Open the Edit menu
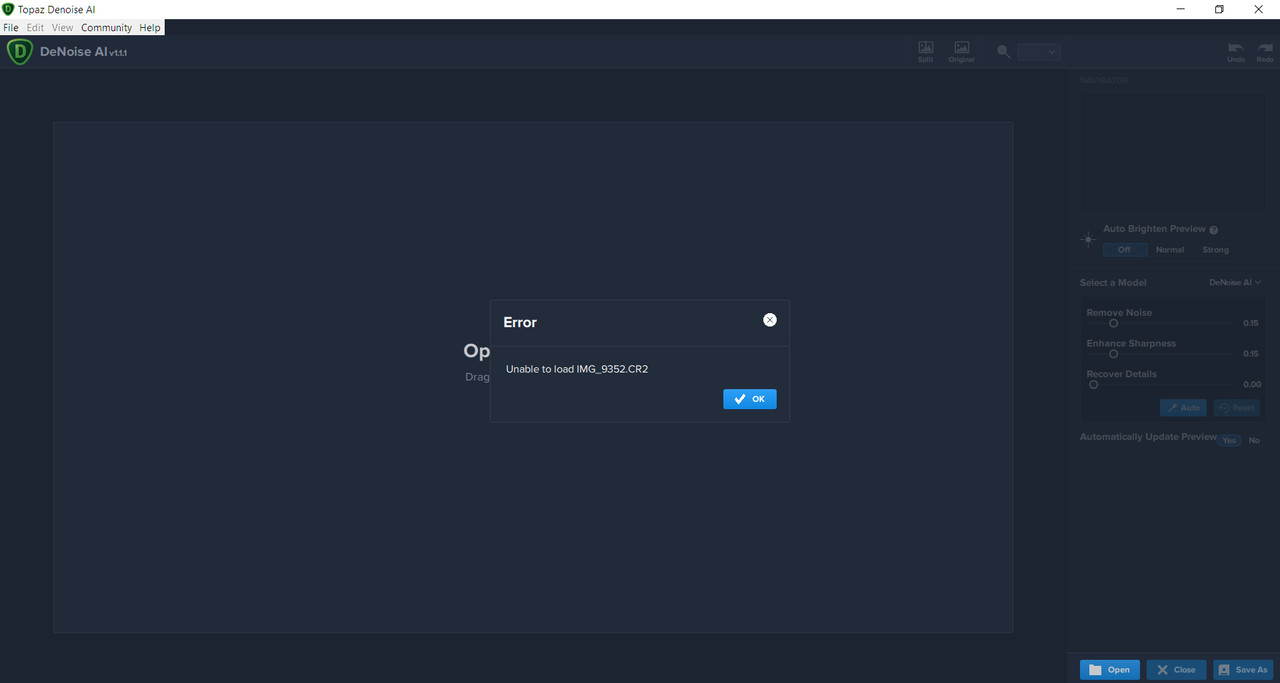This screenshot has height=683, width=1280. click(35, 28)
